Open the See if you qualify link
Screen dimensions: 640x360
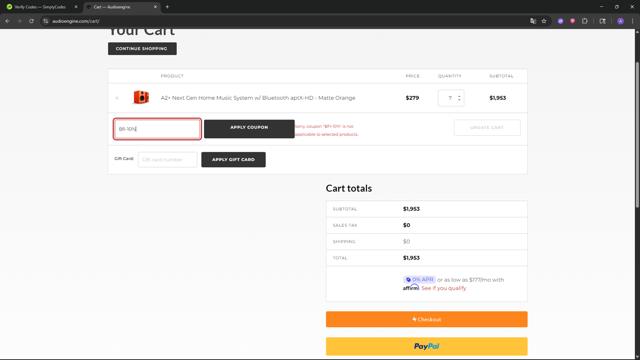click(x=444, y=288)
